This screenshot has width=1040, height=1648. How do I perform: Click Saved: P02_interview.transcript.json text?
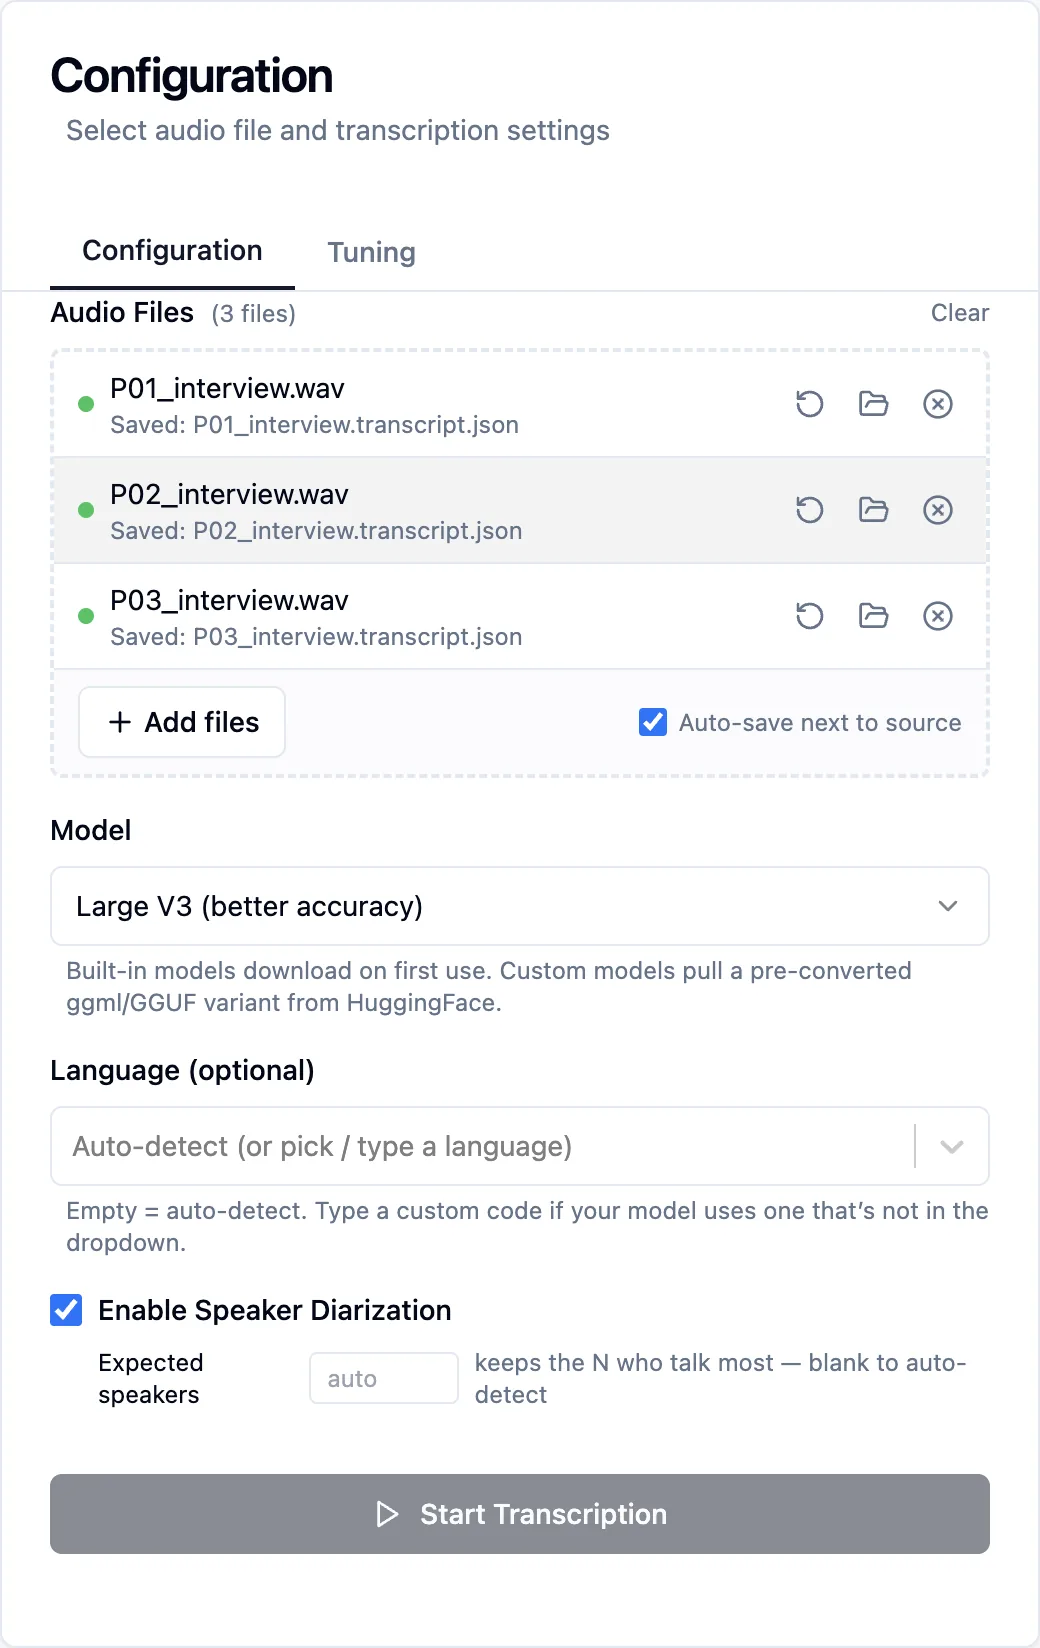click(x=316, y=531)
